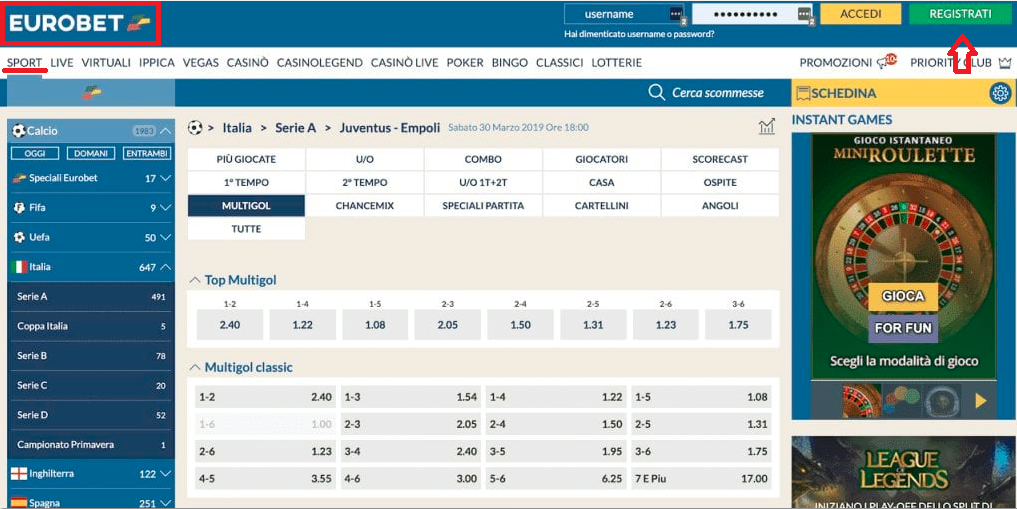Click the England flag icon in the sidebar

coord(19,474)
